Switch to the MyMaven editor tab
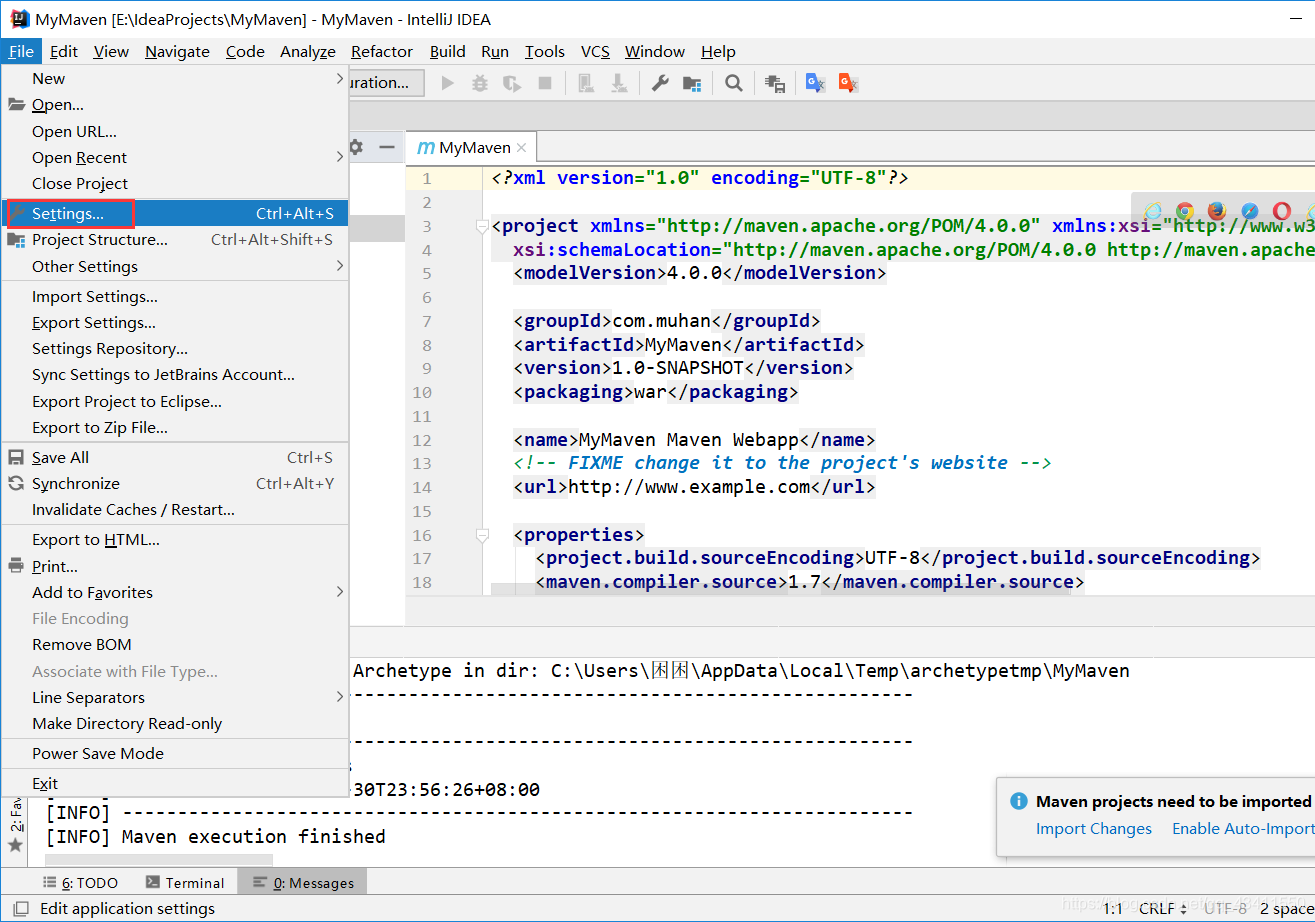Image resolution: width=1315 pixels, height=922 pixels. [470, 148]
